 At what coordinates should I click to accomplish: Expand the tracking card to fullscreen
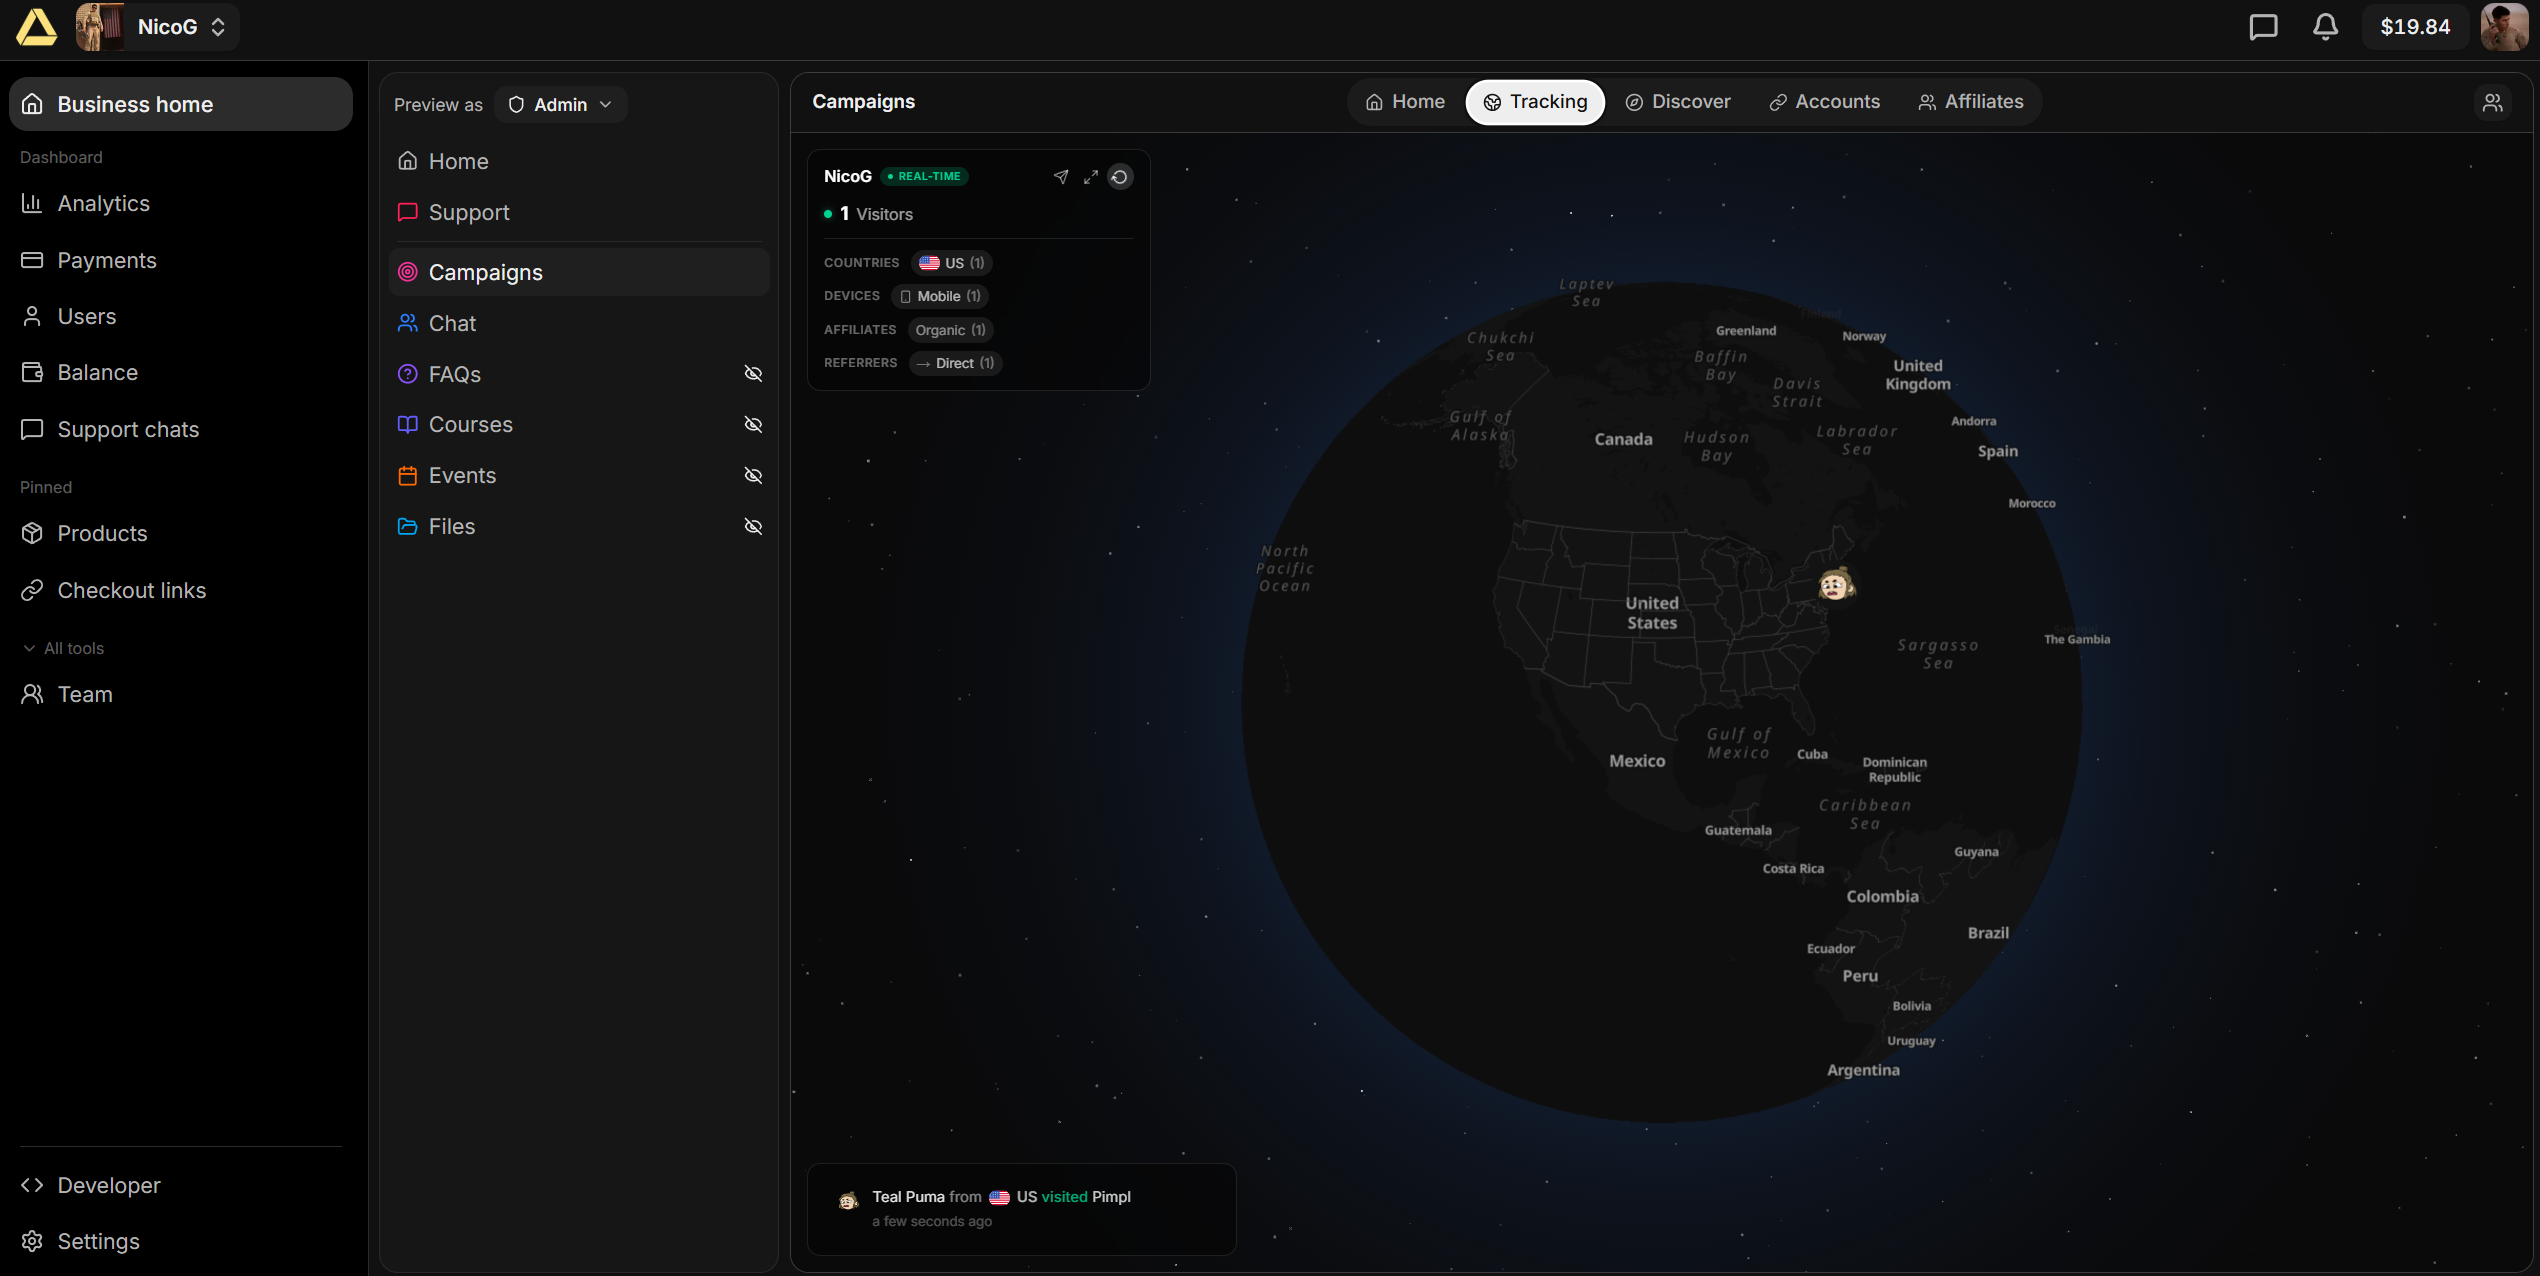coord(1091,177)
